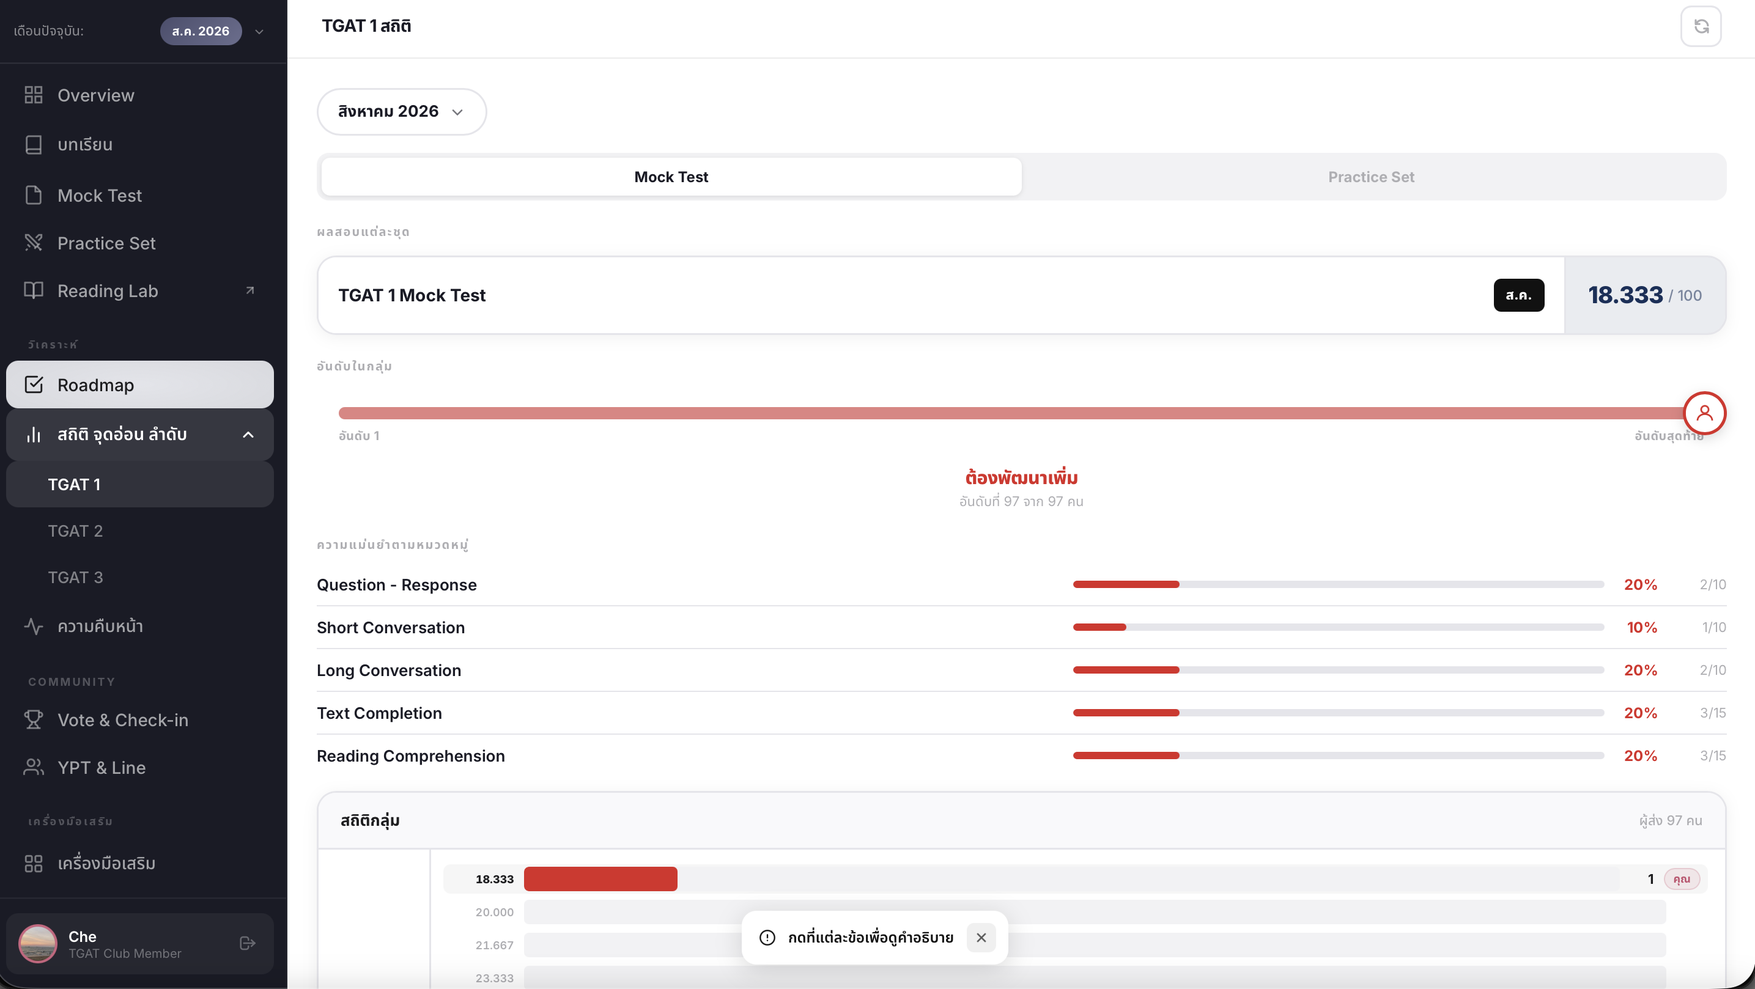Select TGAT 3 statistics sub-item
This screenshot has height=989, width=1755.
140,577
